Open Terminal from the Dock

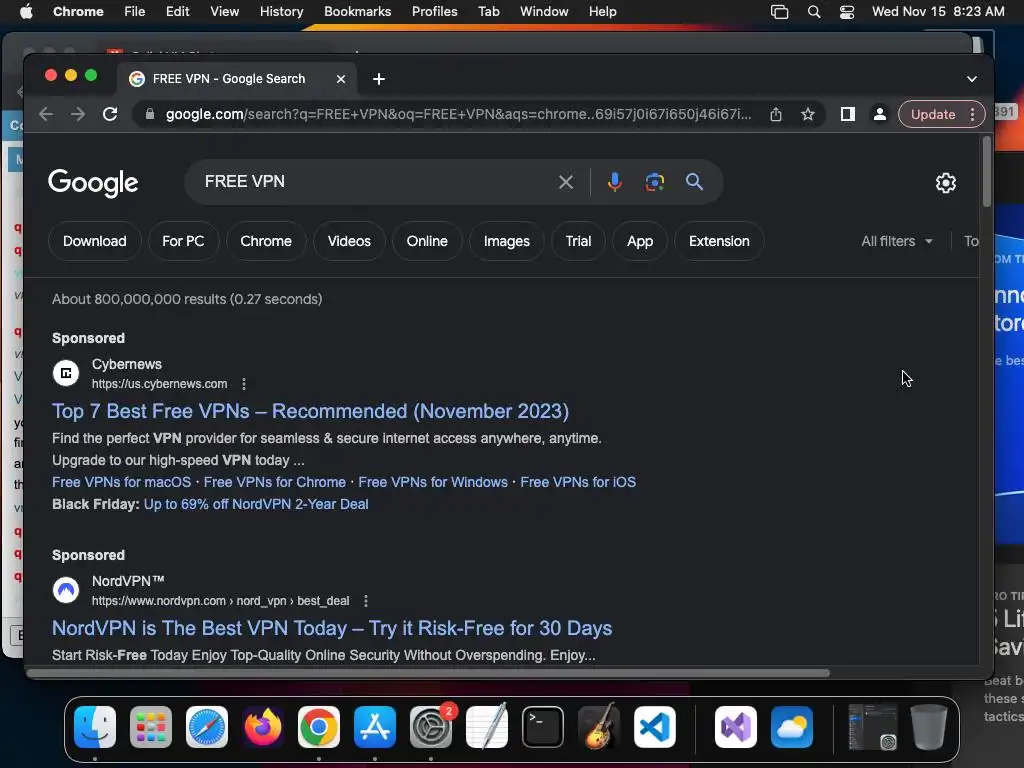point(543,727)
